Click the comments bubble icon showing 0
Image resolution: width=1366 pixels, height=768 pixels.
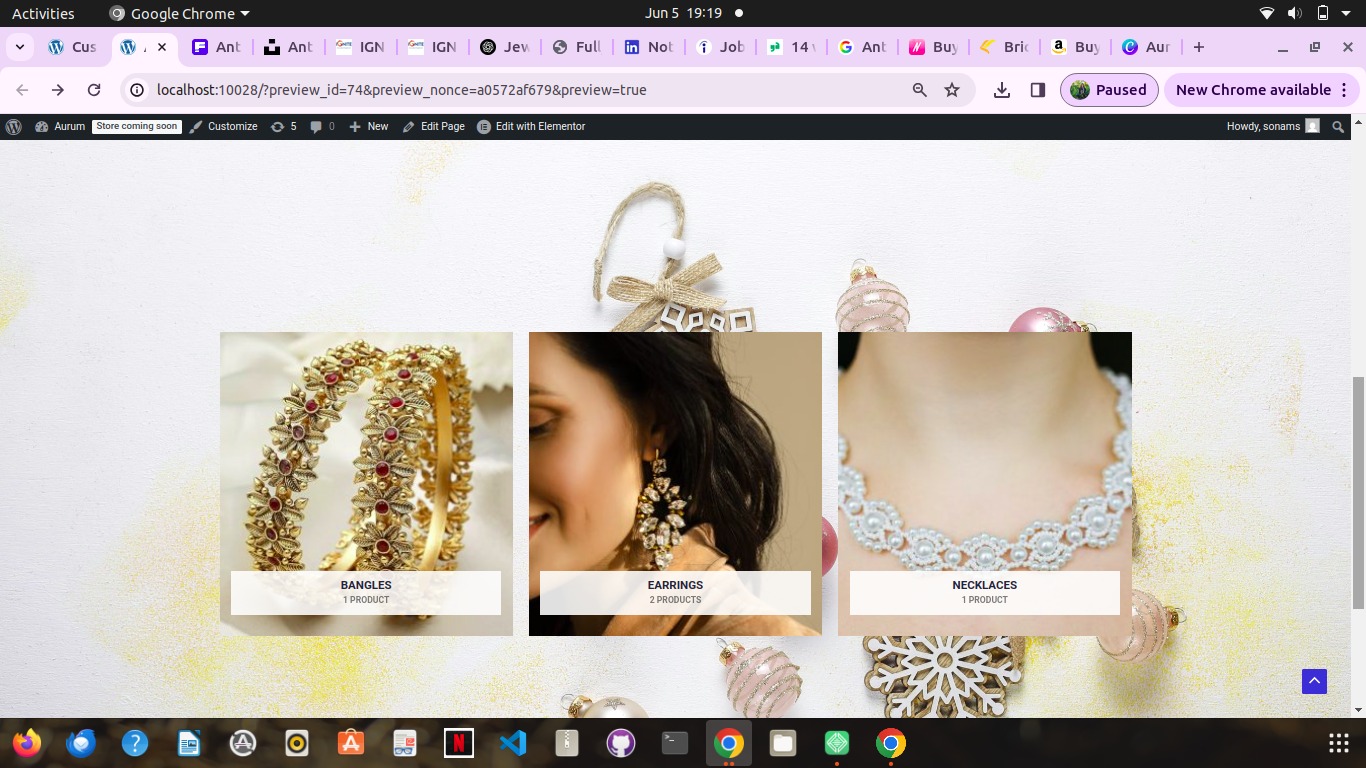316,126
